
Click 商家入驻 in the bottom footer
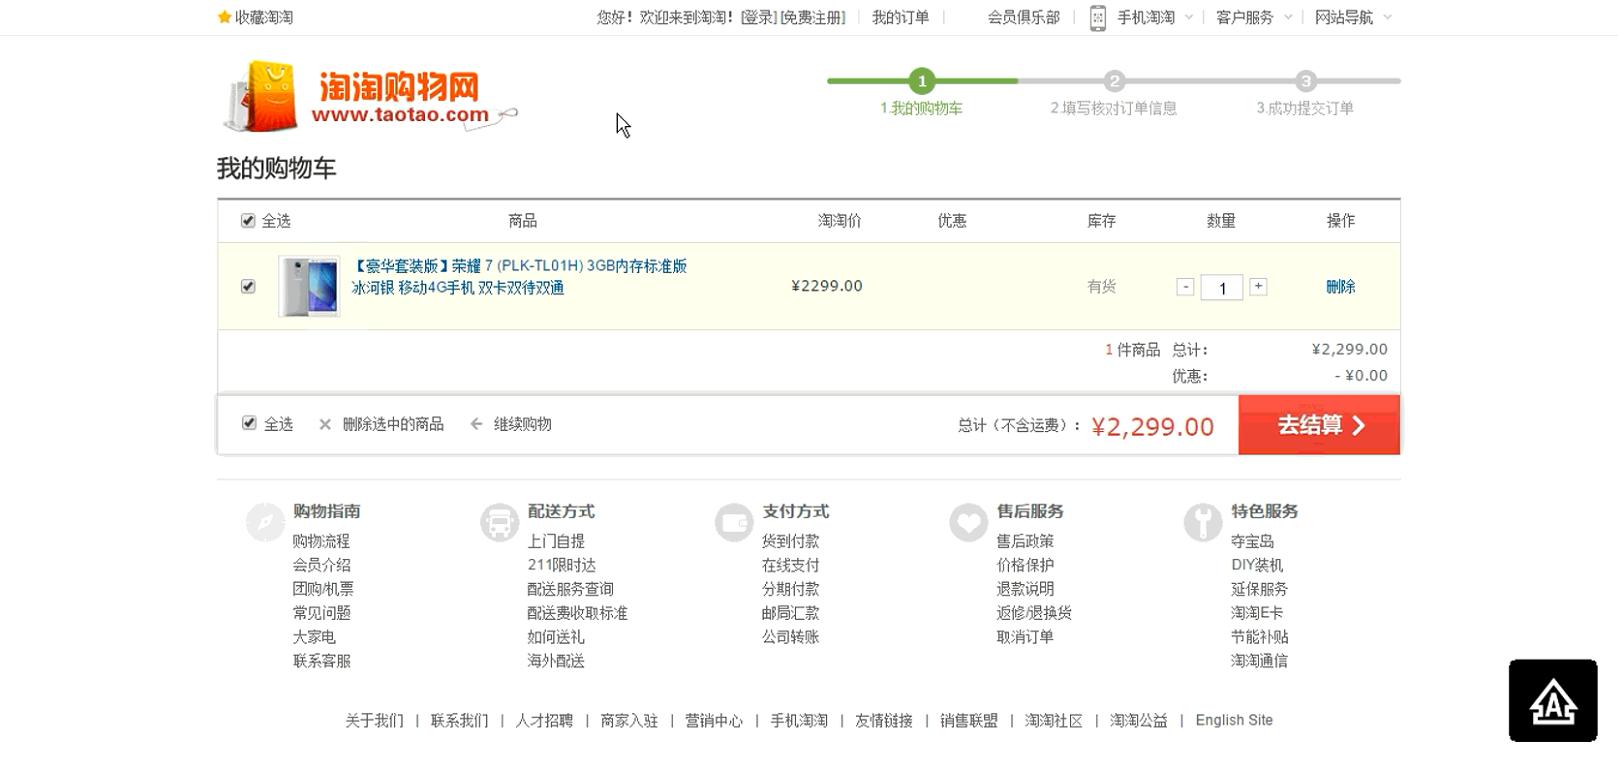pos(629,721)
